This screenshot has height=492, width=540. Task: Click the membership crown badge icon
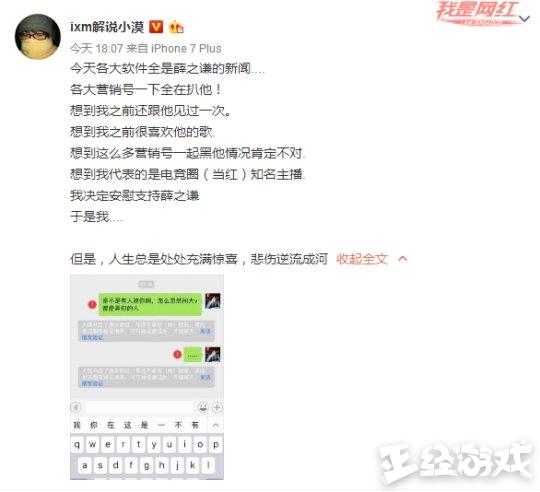[x=176, y=27]
